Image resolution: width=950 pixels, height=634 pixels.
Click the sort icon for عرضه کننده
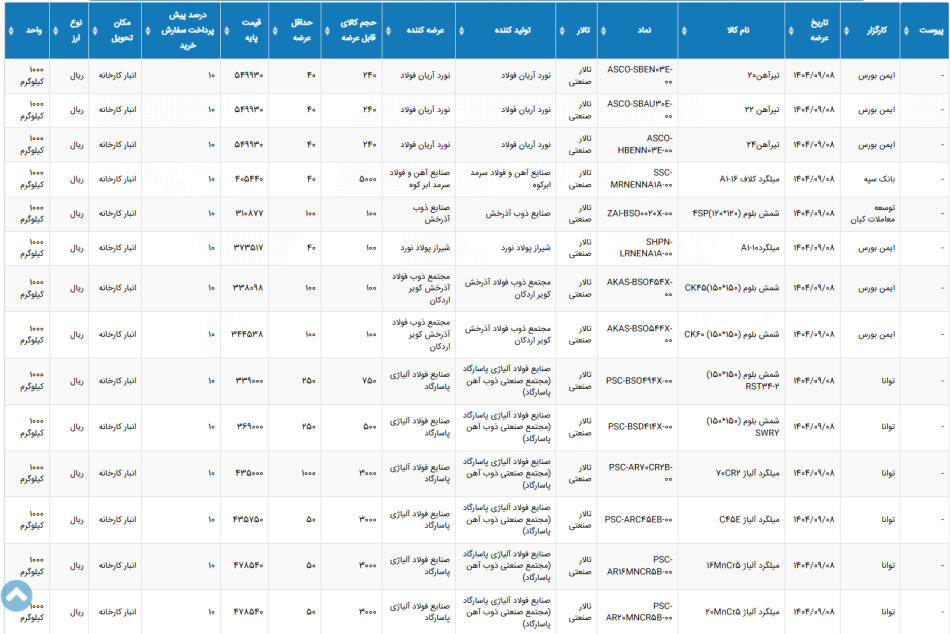388,30
